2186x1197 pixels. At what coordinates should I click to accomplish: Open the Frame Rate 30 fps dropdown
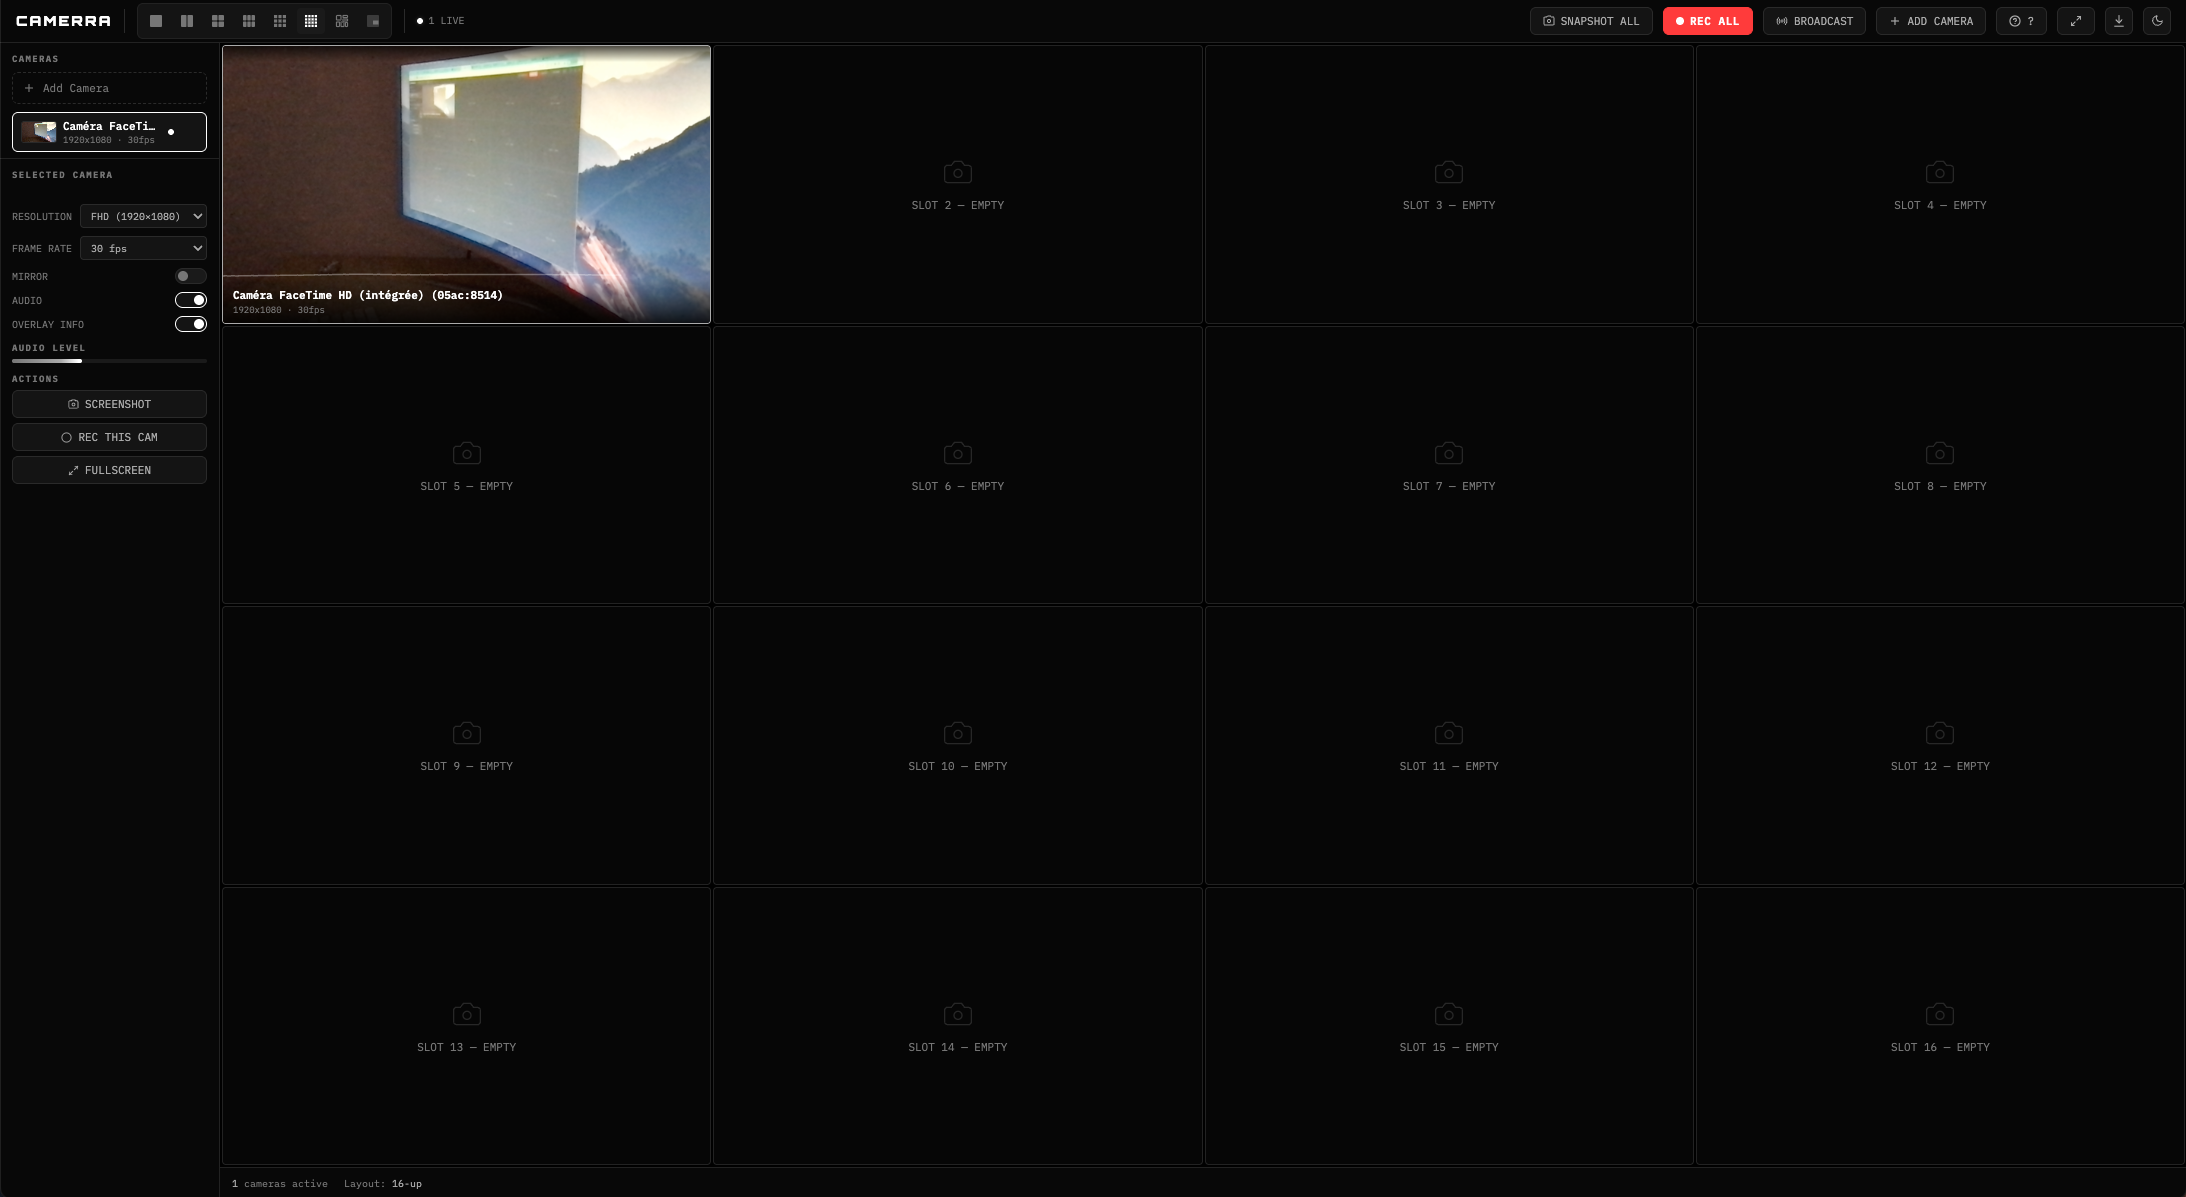(x=143, y=248)
